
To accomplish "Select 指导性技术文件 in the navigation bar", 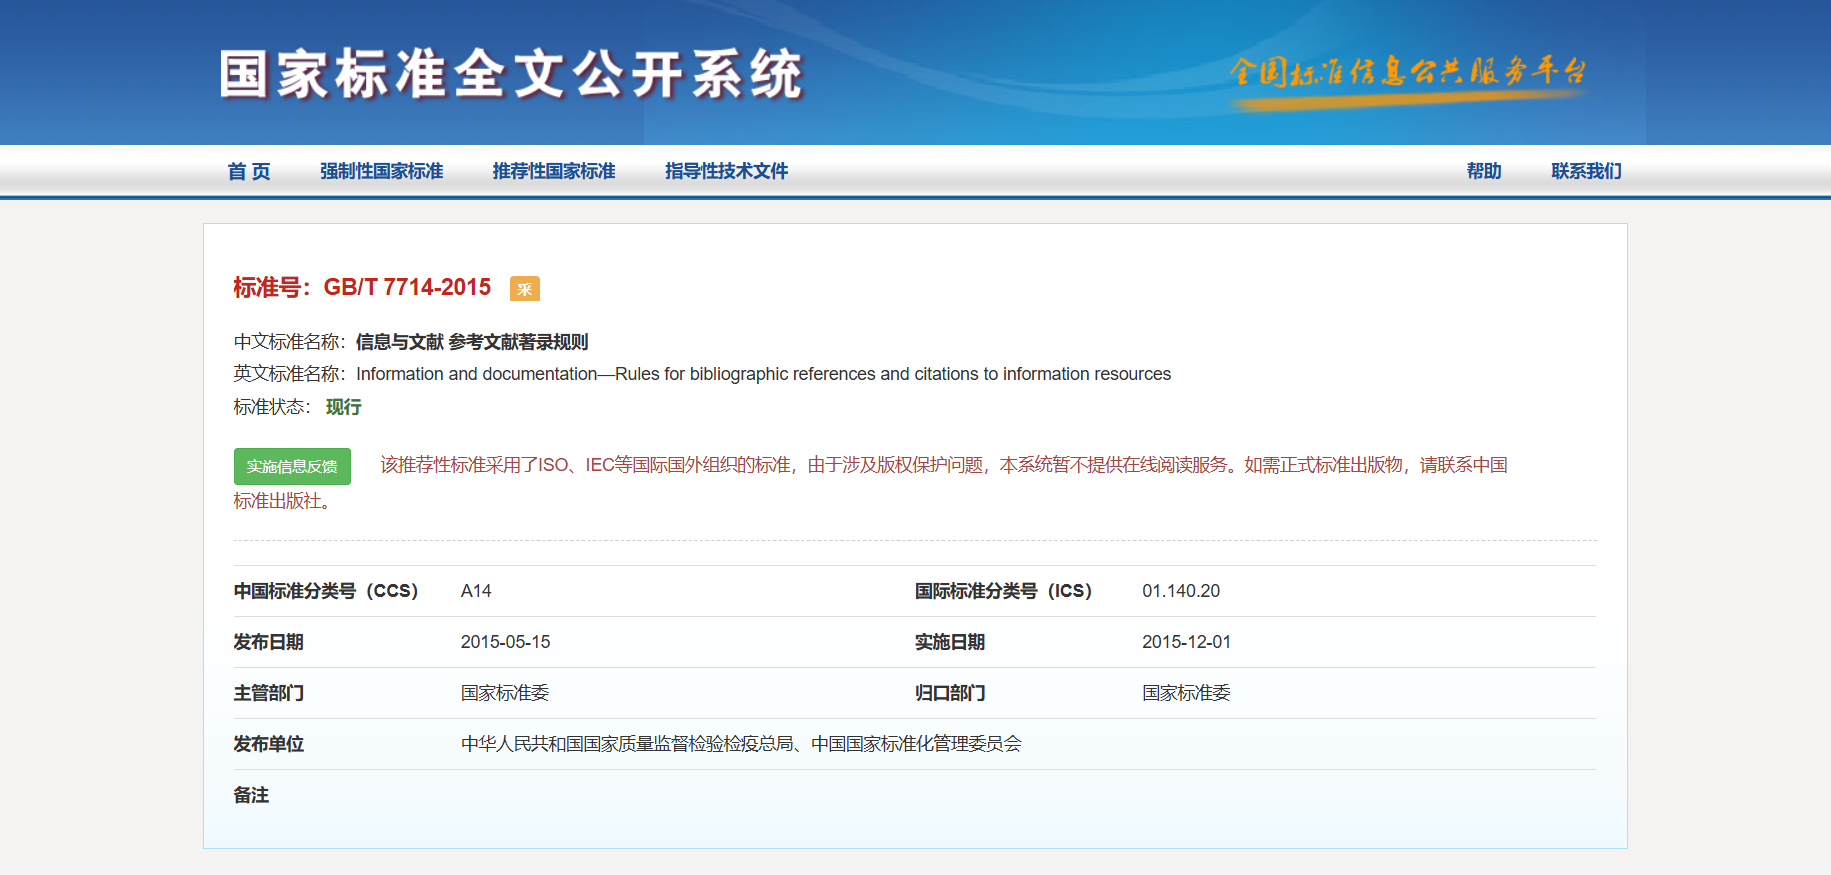I will 726,171.
